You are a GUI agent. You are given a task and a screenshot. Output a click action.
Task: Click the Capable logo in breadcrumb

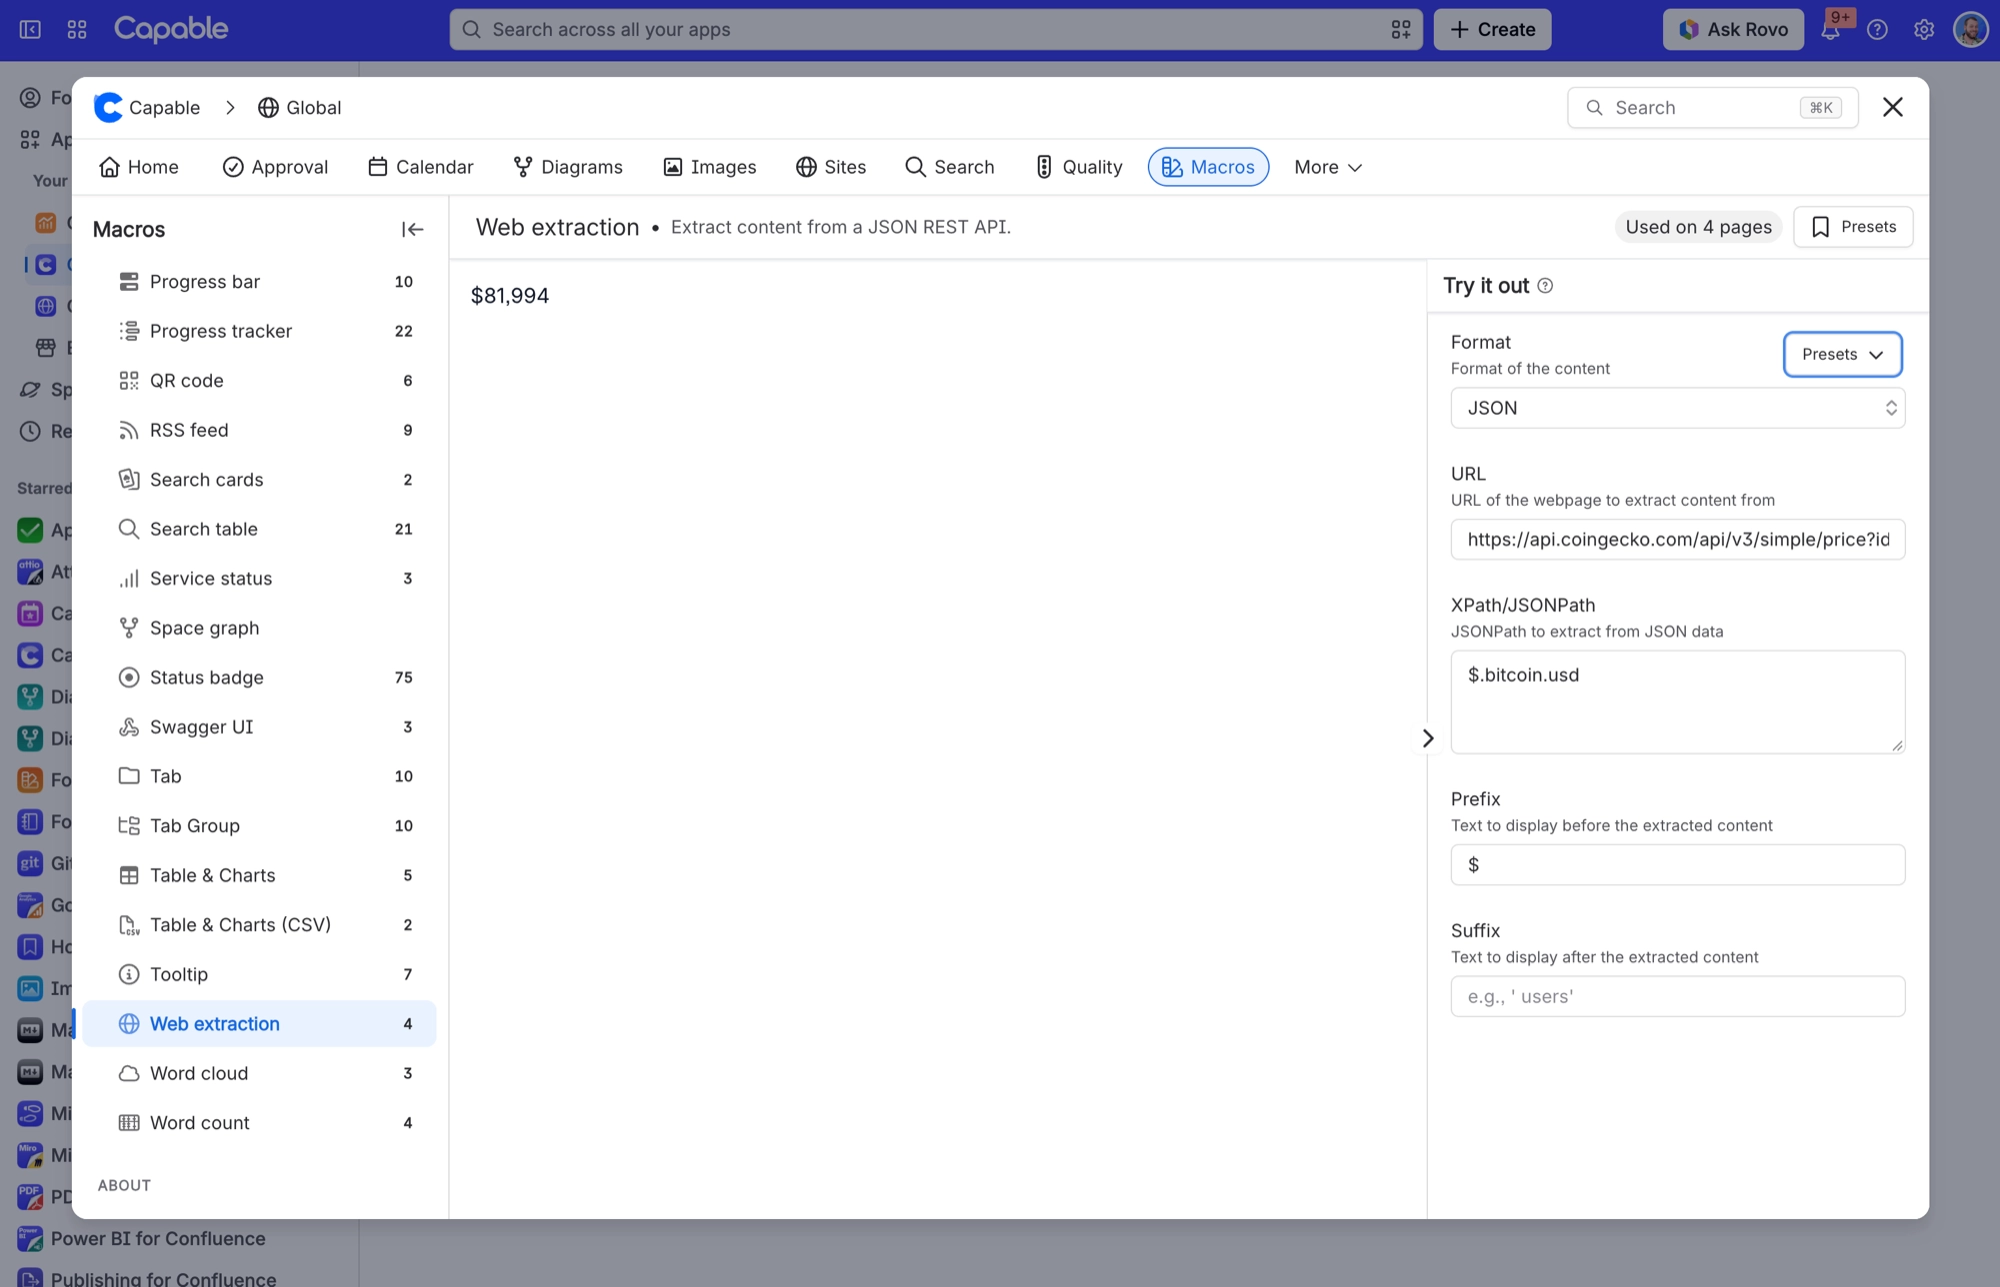108,107
